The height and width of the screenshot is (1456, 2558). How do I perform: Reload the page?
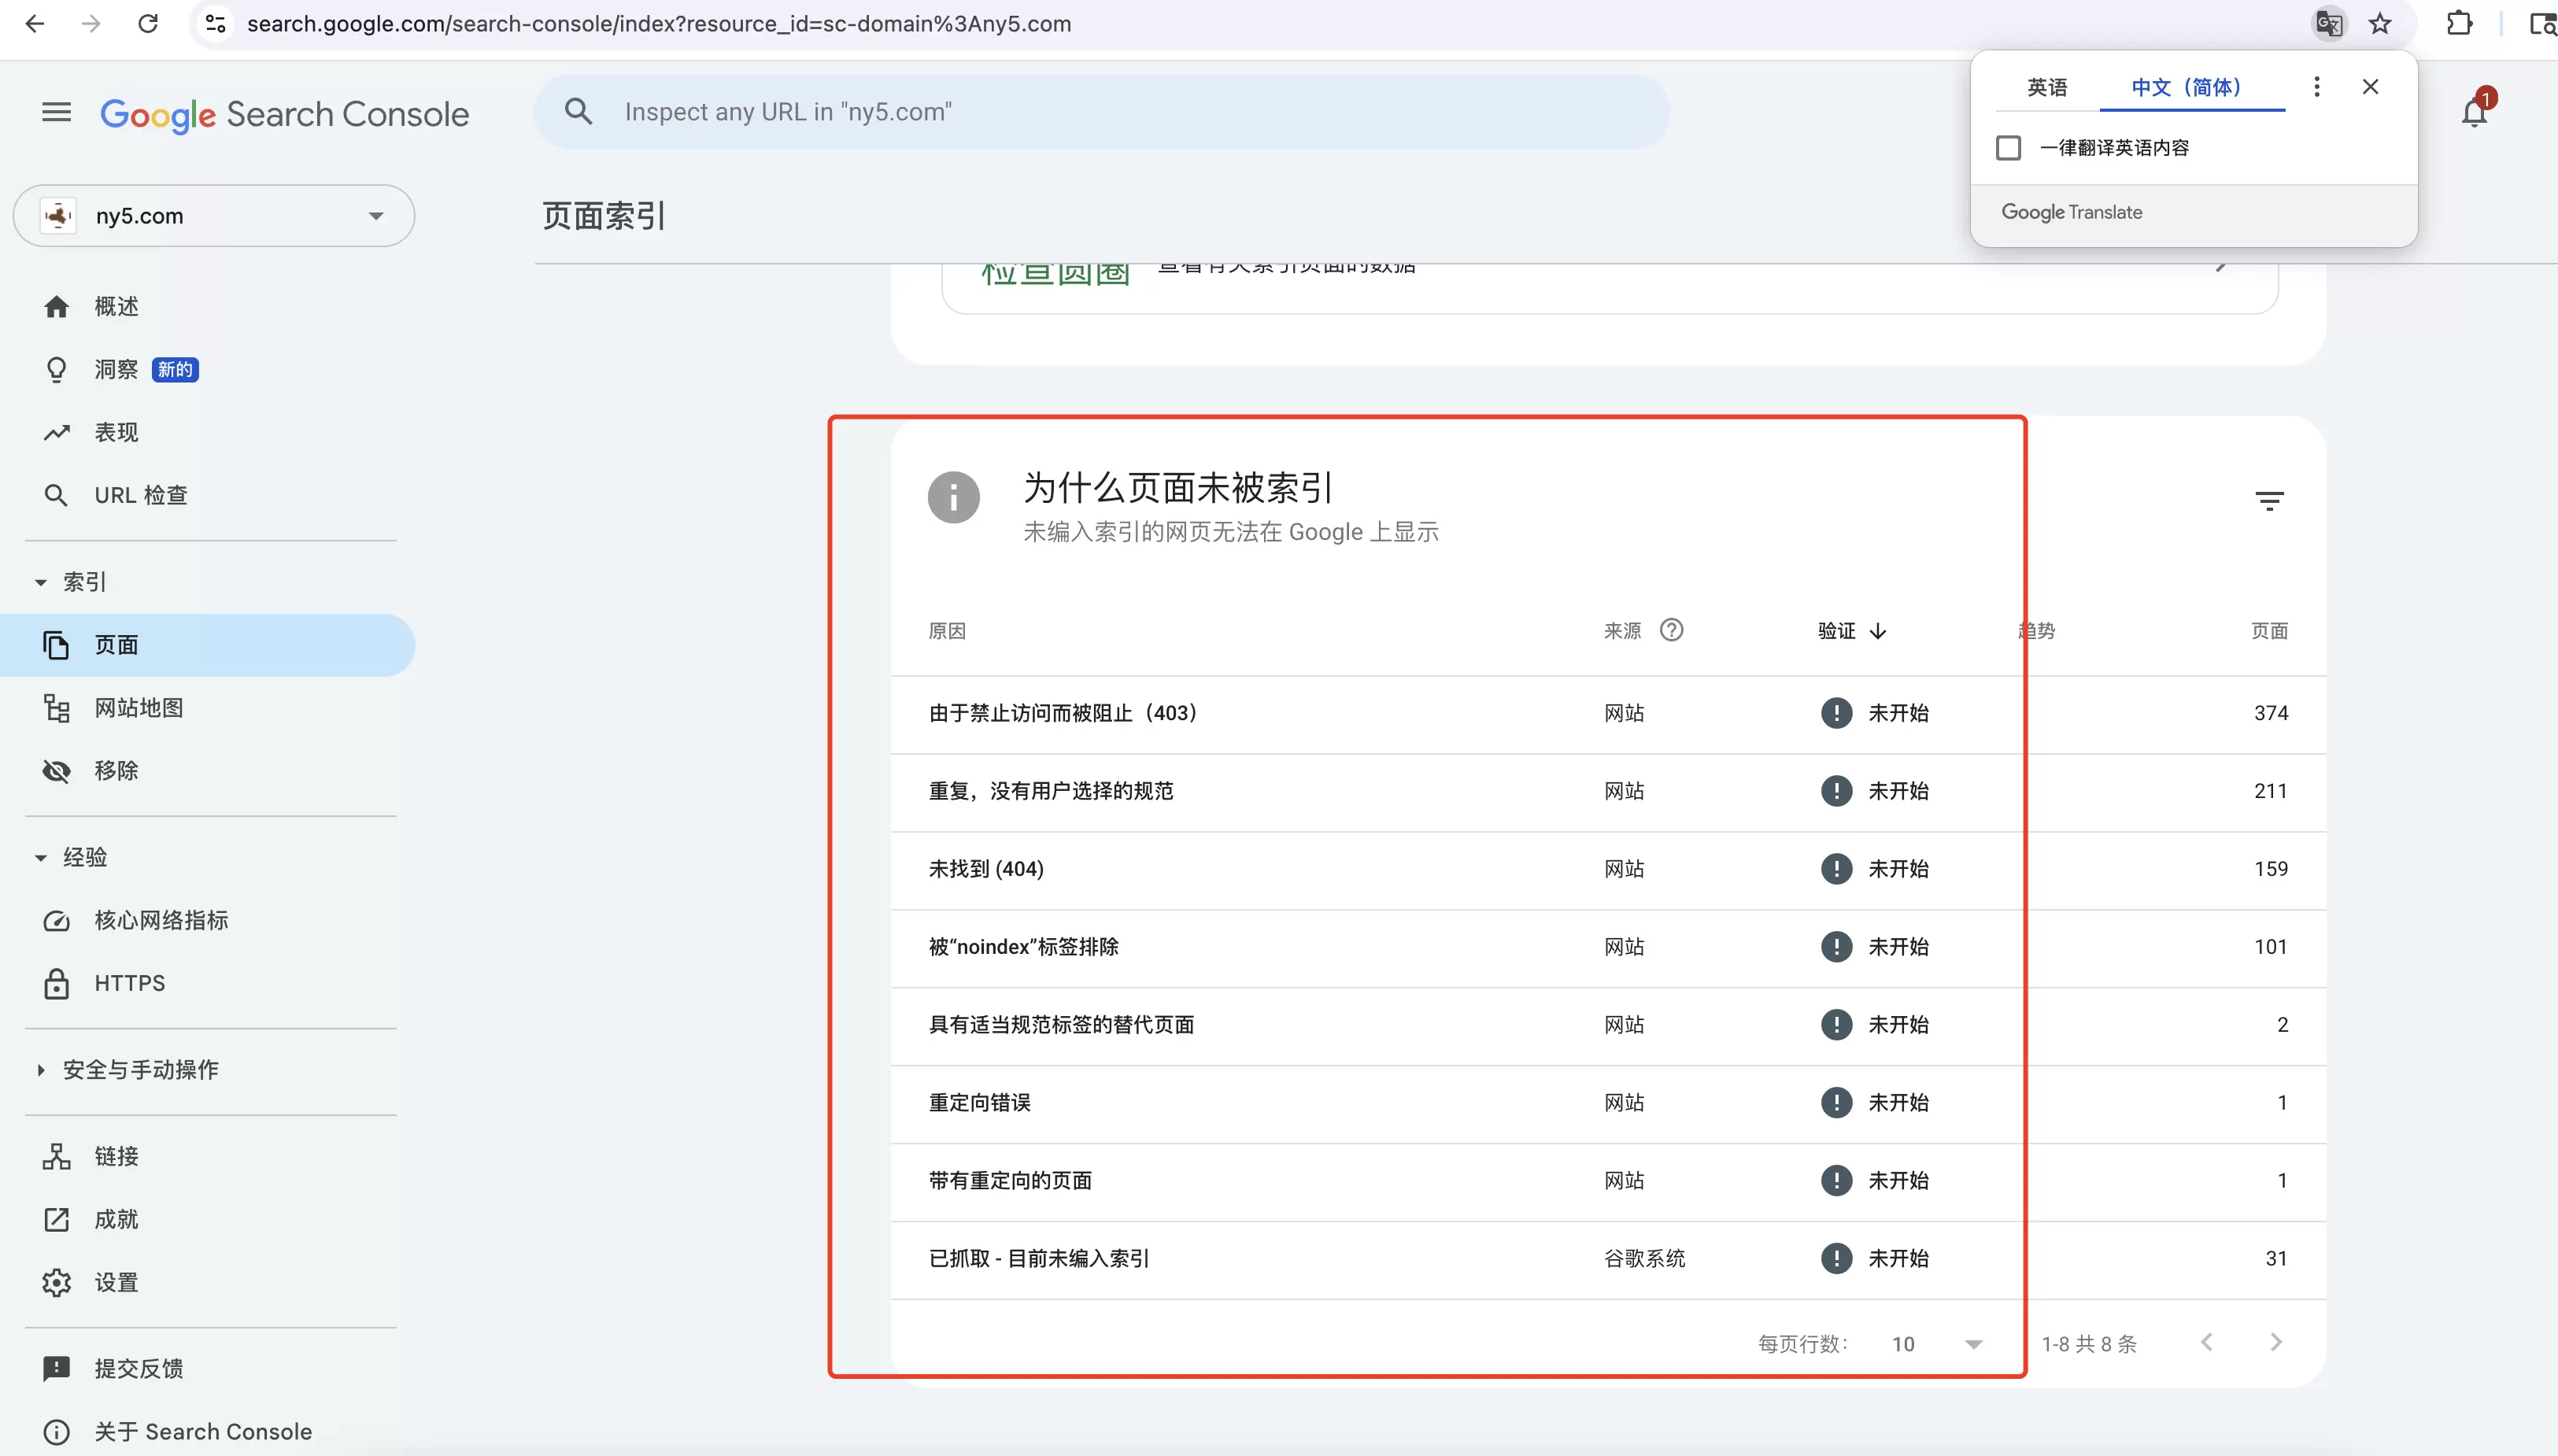148,23
